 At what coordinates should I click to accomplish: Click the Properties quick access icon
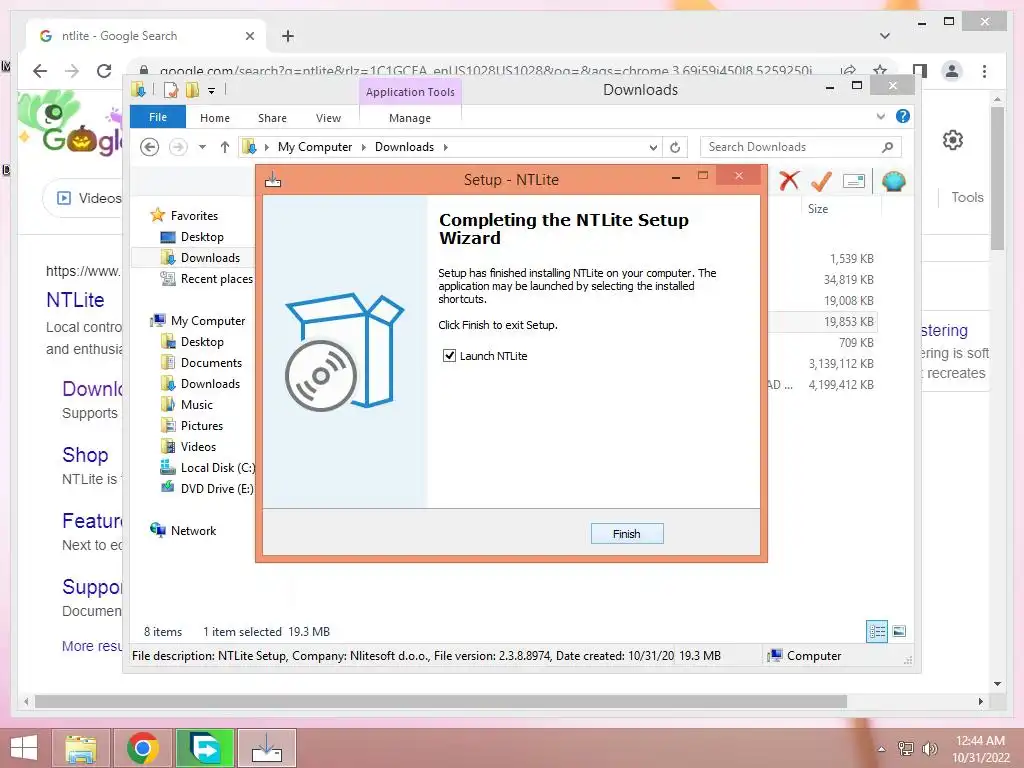170,90
